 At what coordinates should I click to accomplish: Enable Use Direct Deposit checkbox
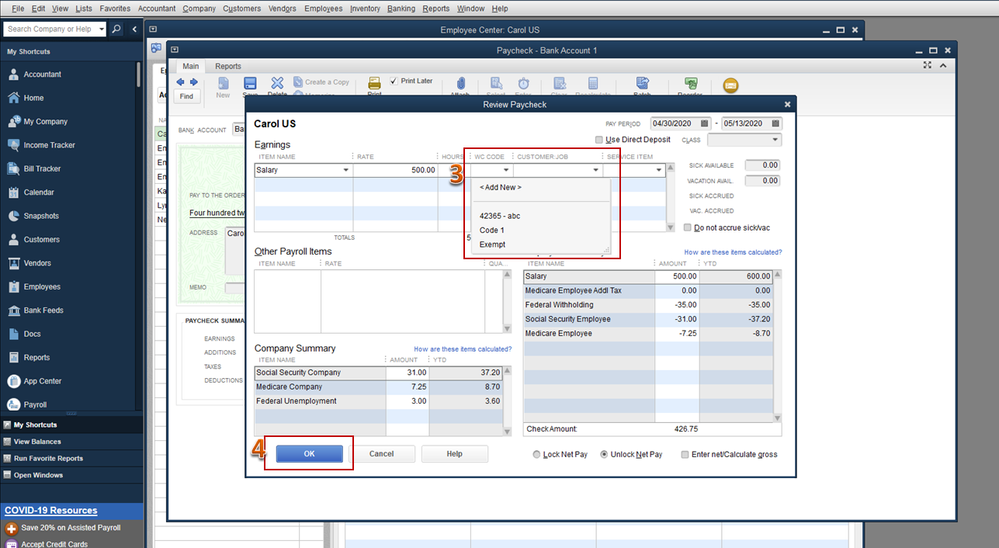[x=599, y=140]
